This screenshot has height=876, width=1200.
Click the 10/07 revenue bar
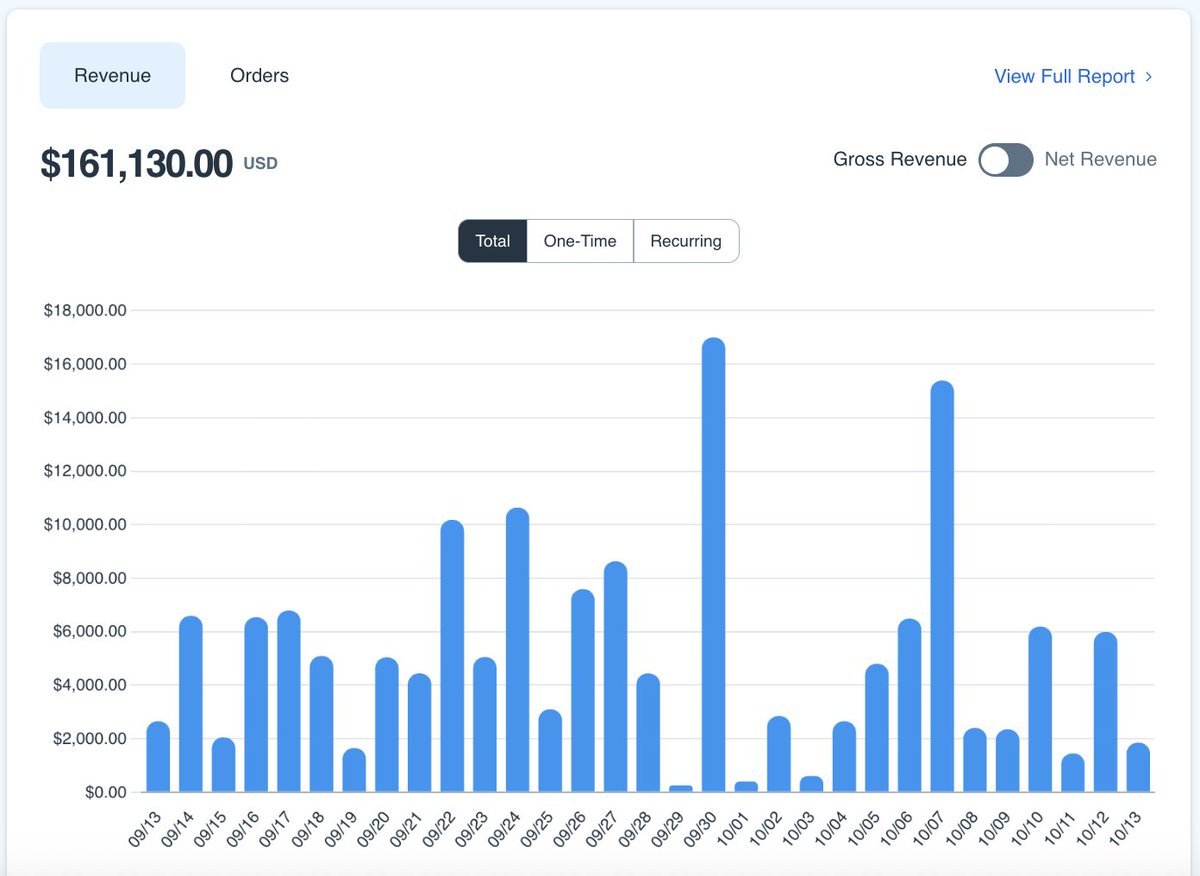pyautogui.click(x=942, y=587)
